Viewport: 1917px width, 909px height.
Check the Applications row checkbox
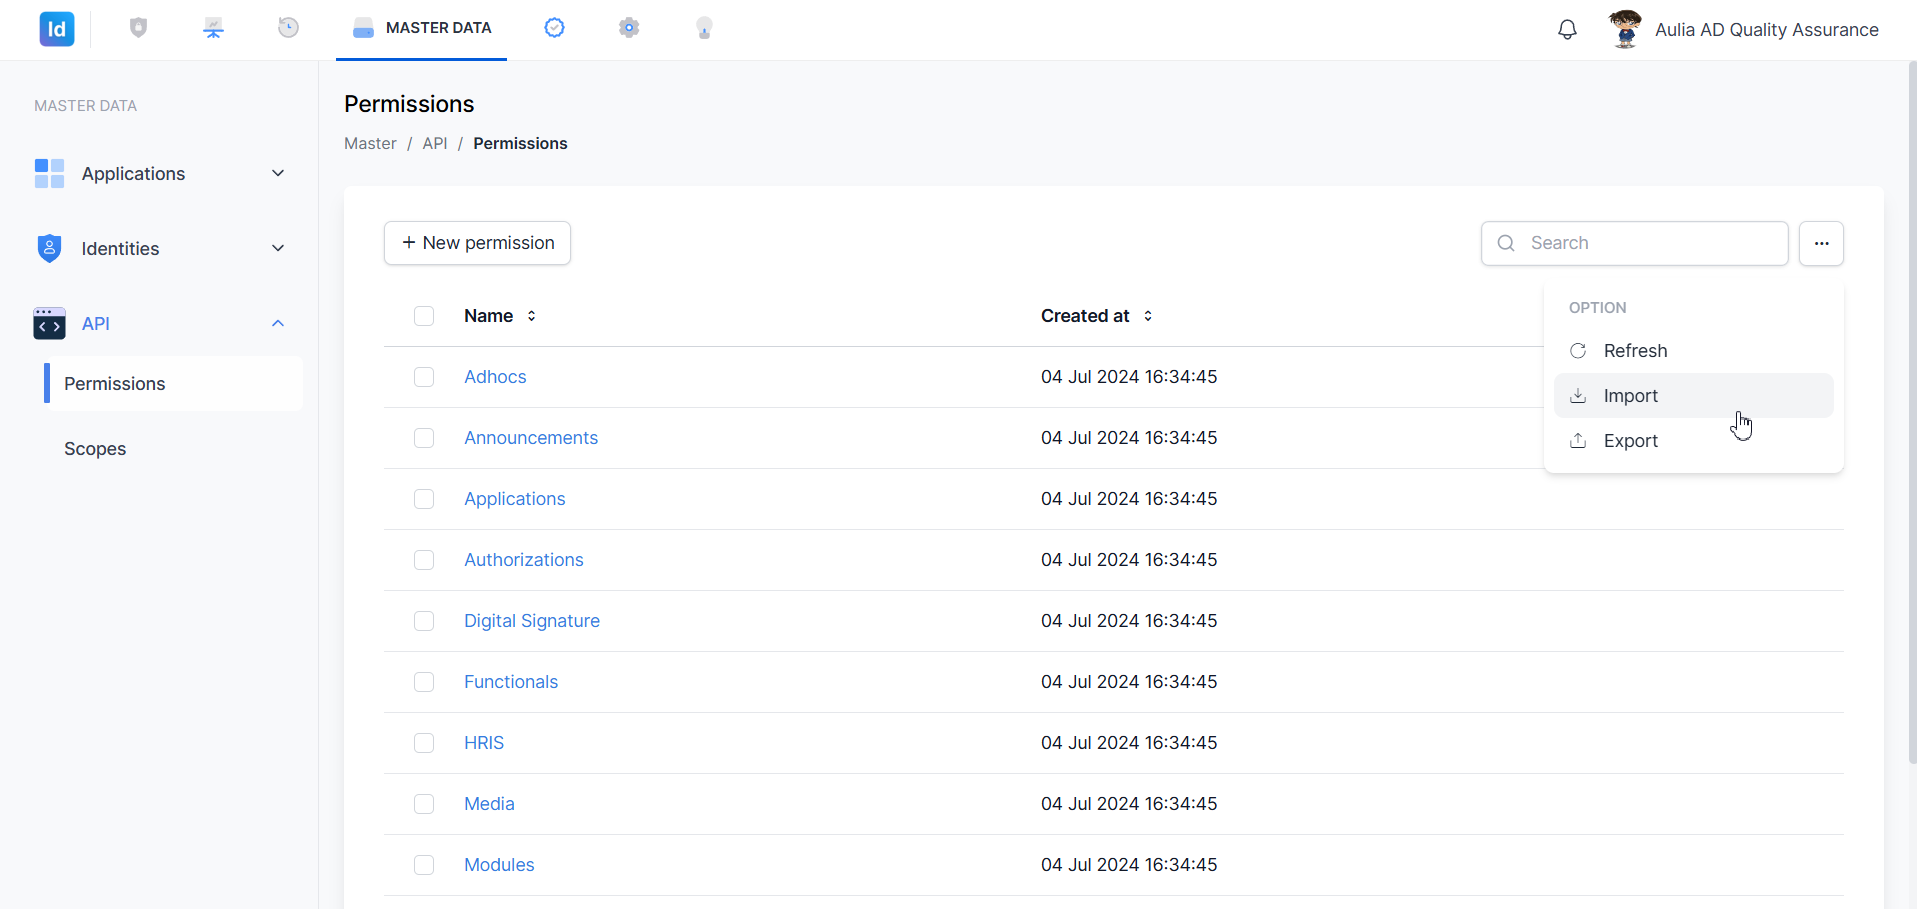point(424,499)
